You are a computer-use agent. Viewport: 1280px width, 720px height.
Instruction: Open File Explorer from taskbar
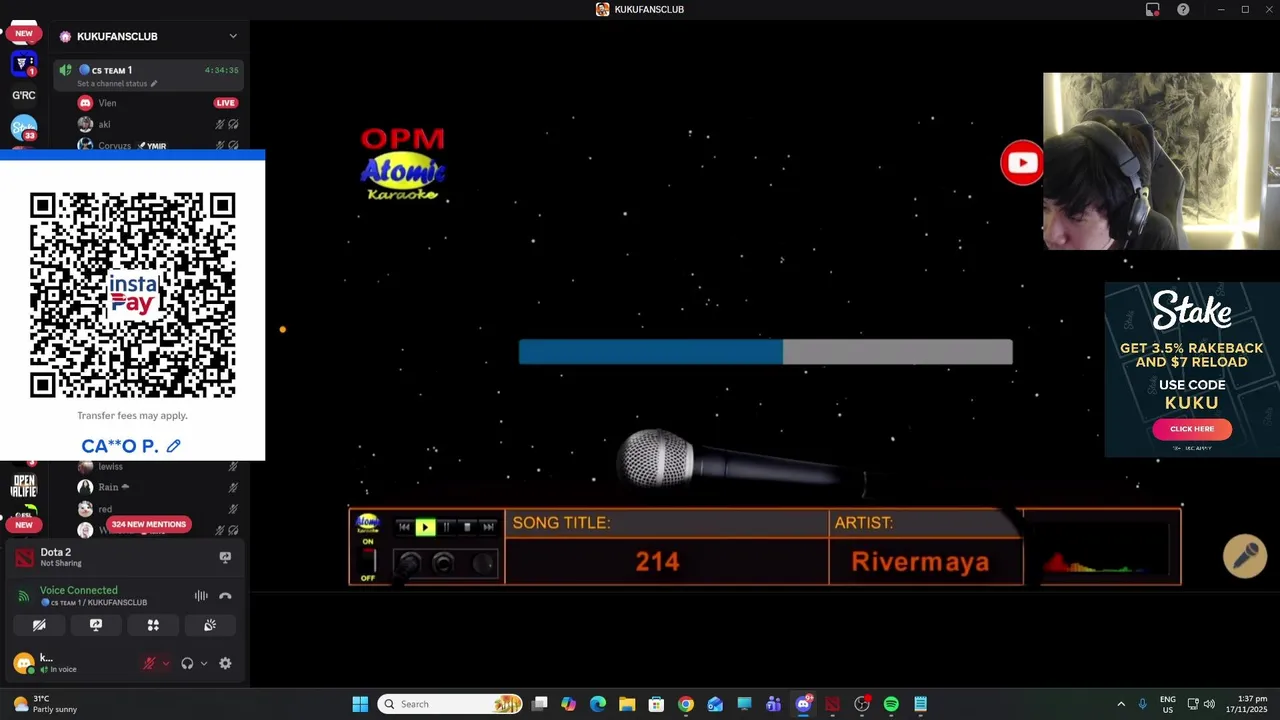pos(627,704)
